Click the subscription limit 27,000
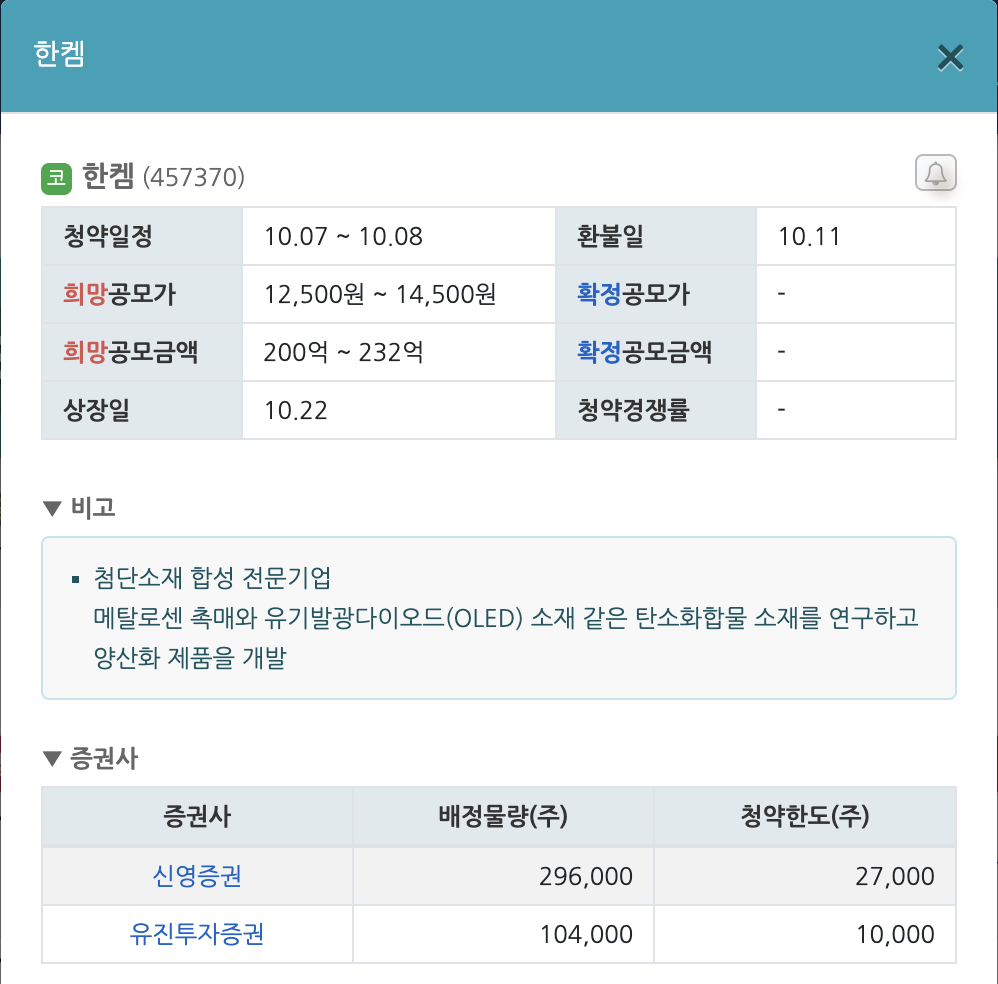998x984 pixels. (894, 876)
